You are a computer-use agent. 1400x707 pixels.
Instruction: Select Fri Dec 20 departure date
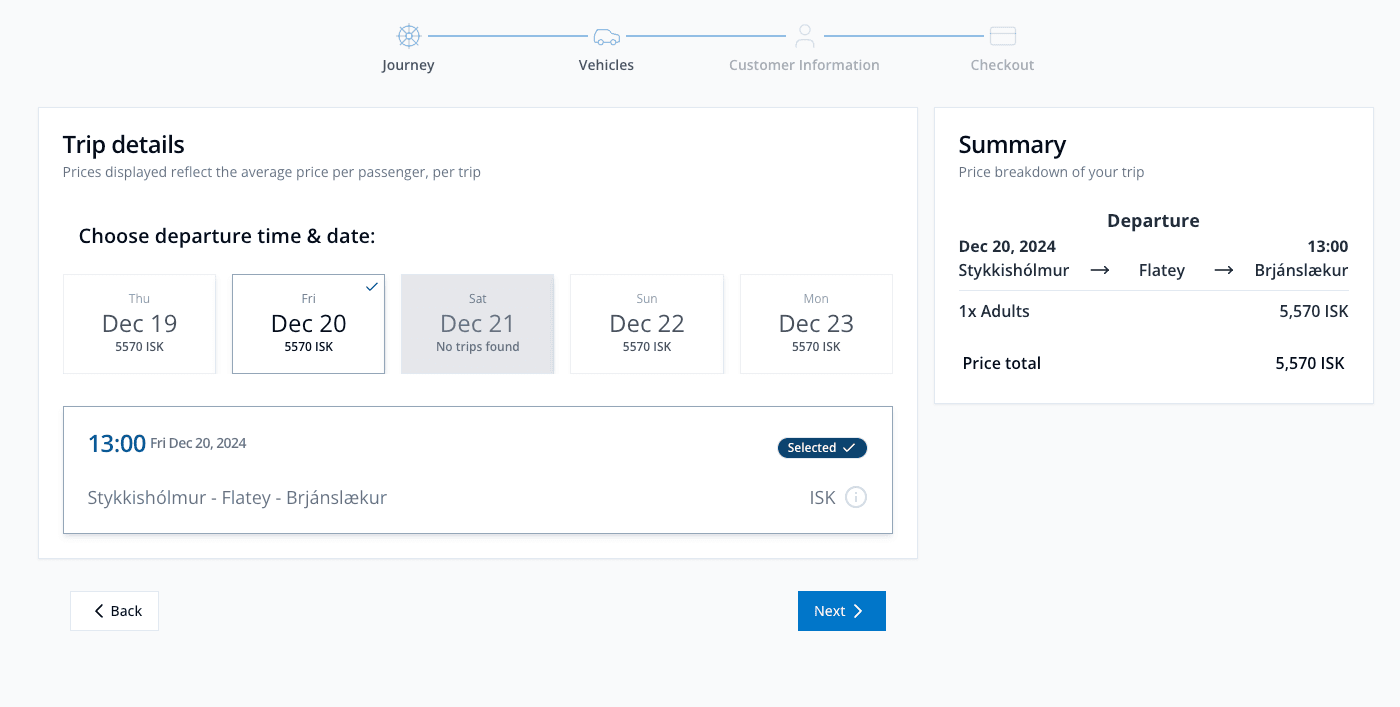pos(308,324)
